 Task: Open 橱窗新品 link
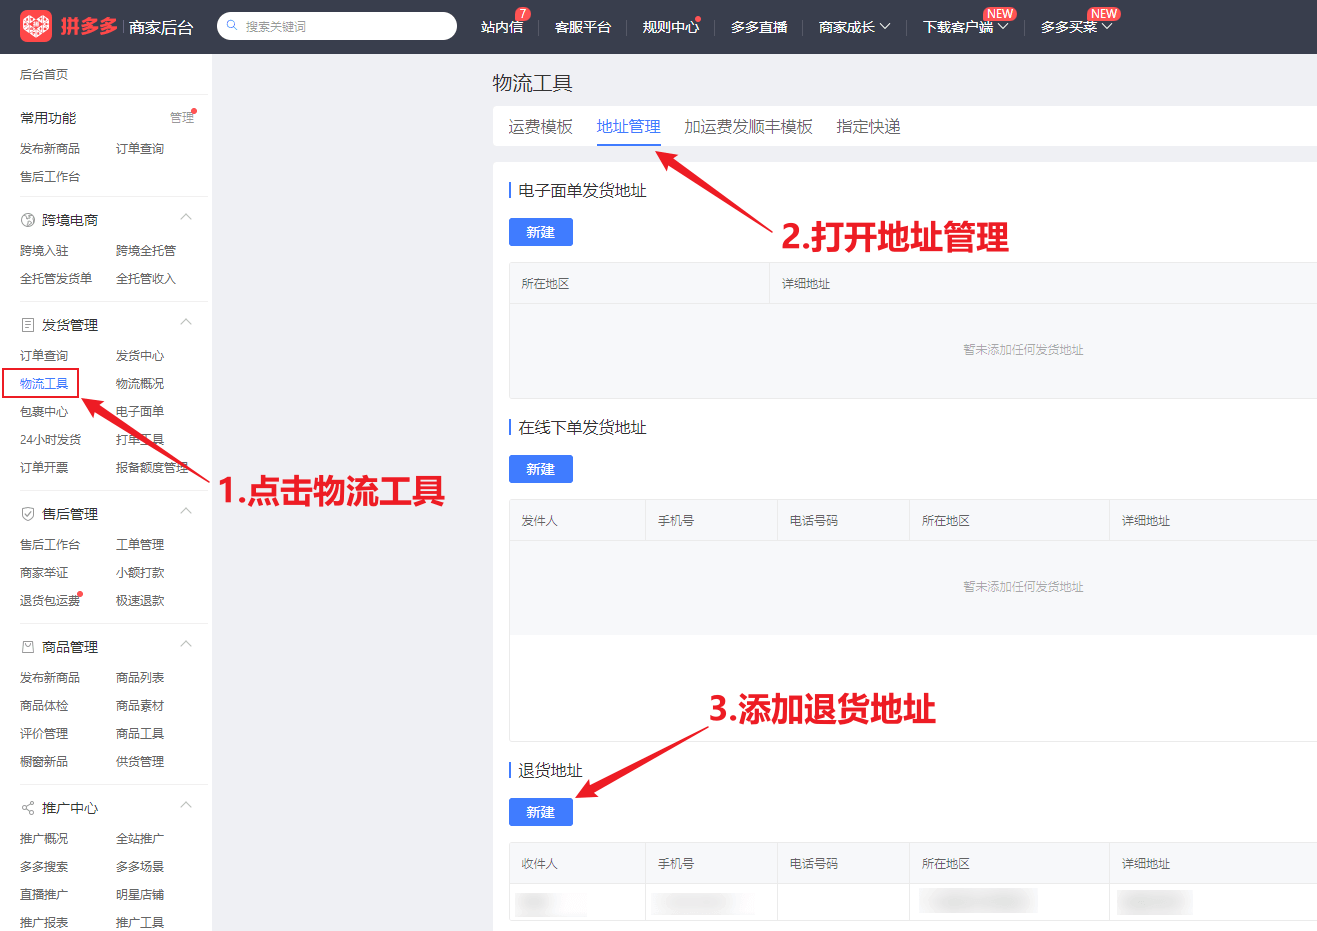pos(44,762)
